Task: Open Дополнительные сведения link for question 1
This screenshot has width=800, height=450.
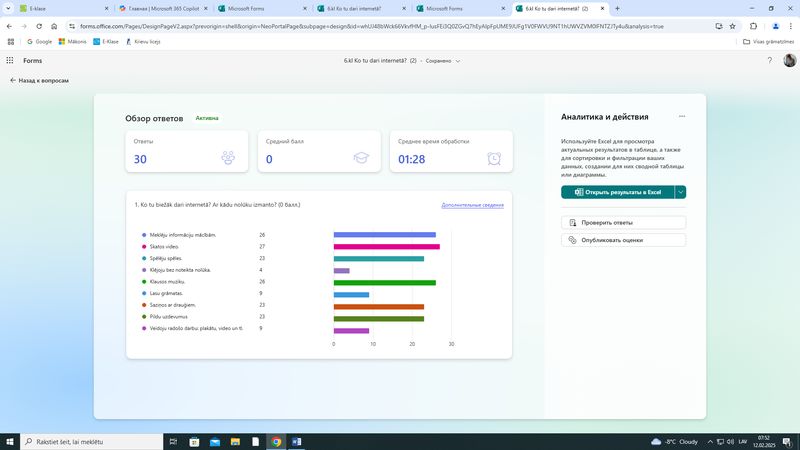Action: pyautogui.click(x=472, y=205)
